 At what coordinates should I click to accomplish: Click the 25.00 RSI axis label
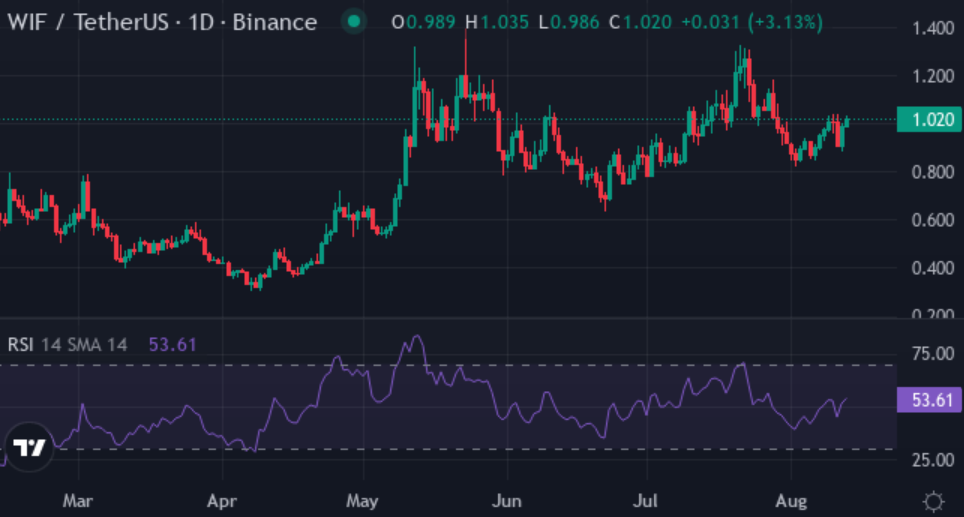(x=933, y=460)
